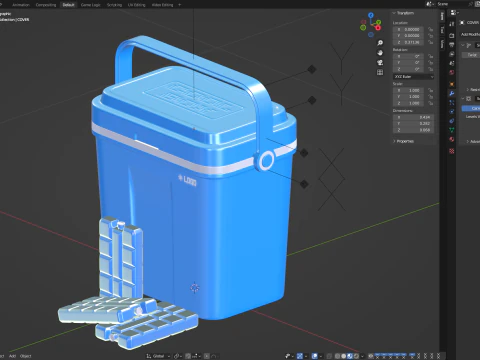The height and width of the screenshot is (360, 480).
Task: Expand the Advanced section in modifier
Action: 473,141
